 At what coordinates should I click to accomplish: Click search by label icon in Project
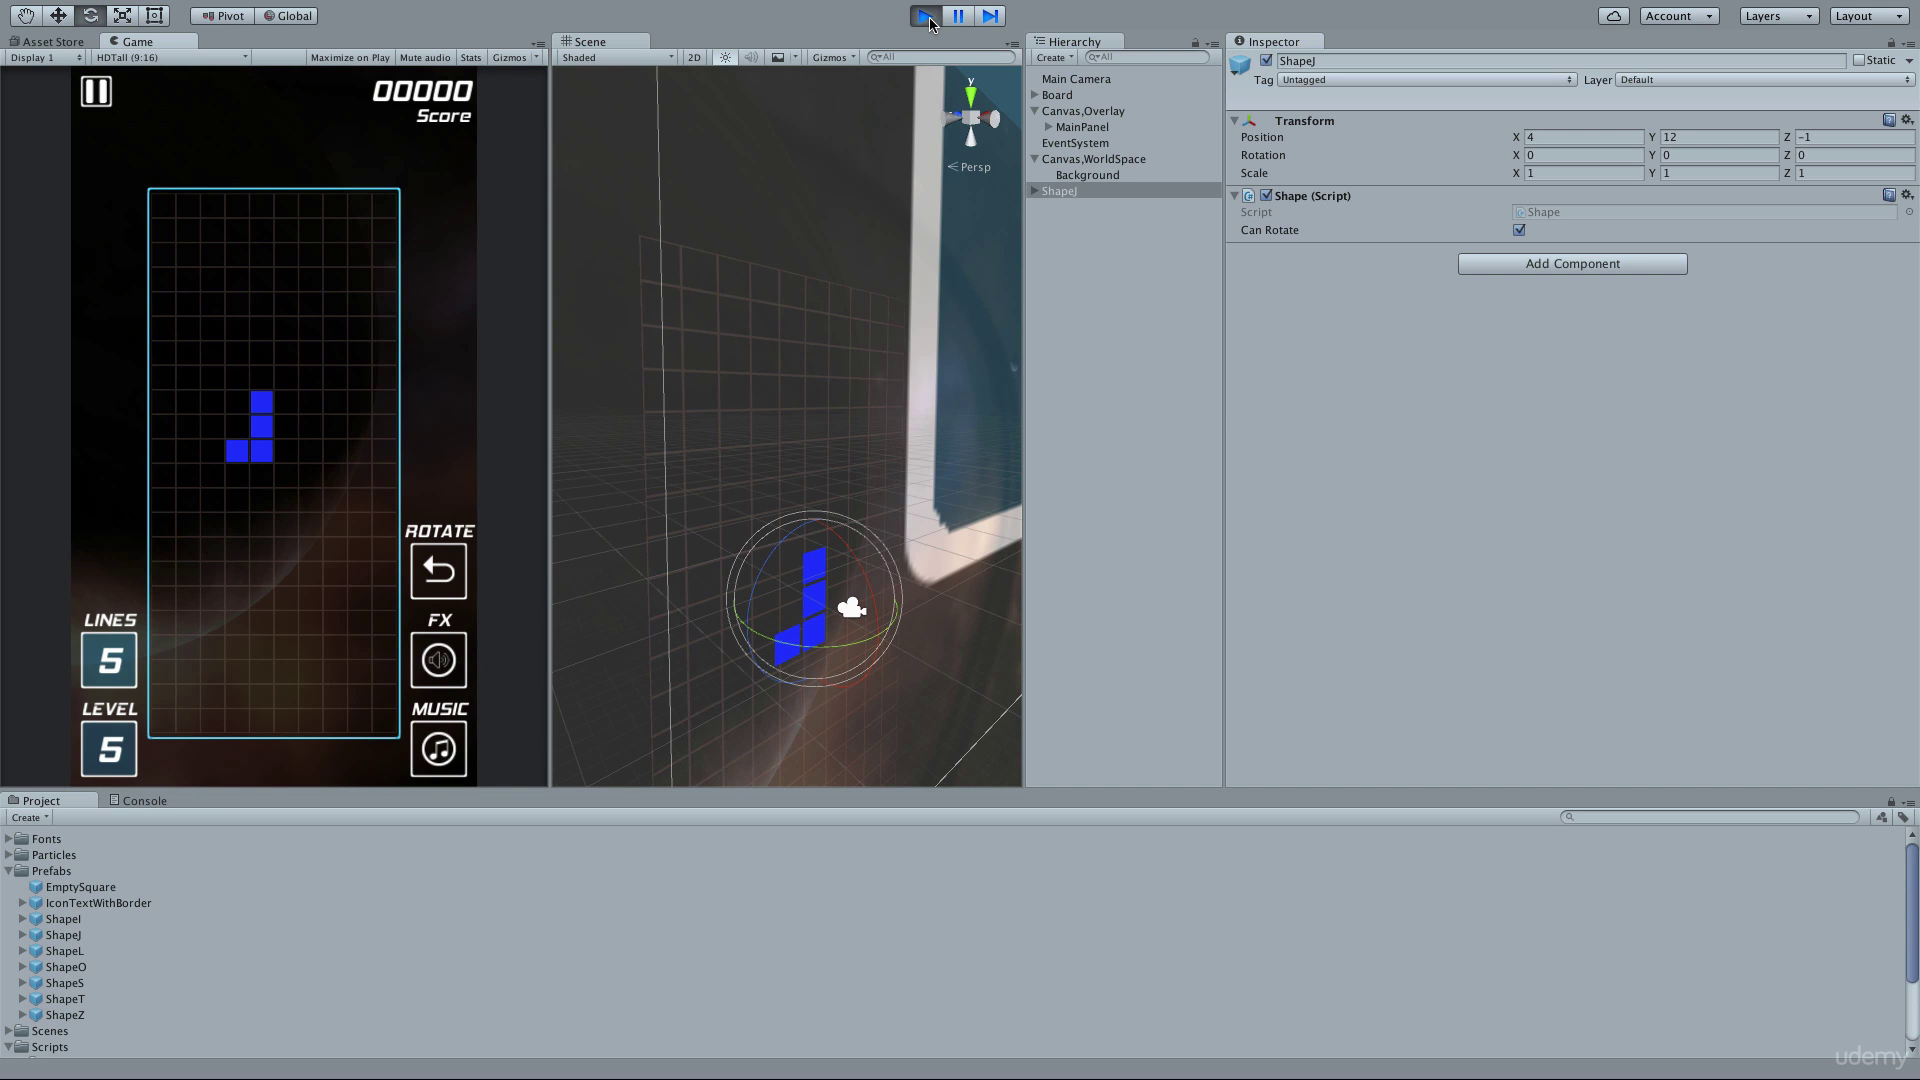(1903, 817)
